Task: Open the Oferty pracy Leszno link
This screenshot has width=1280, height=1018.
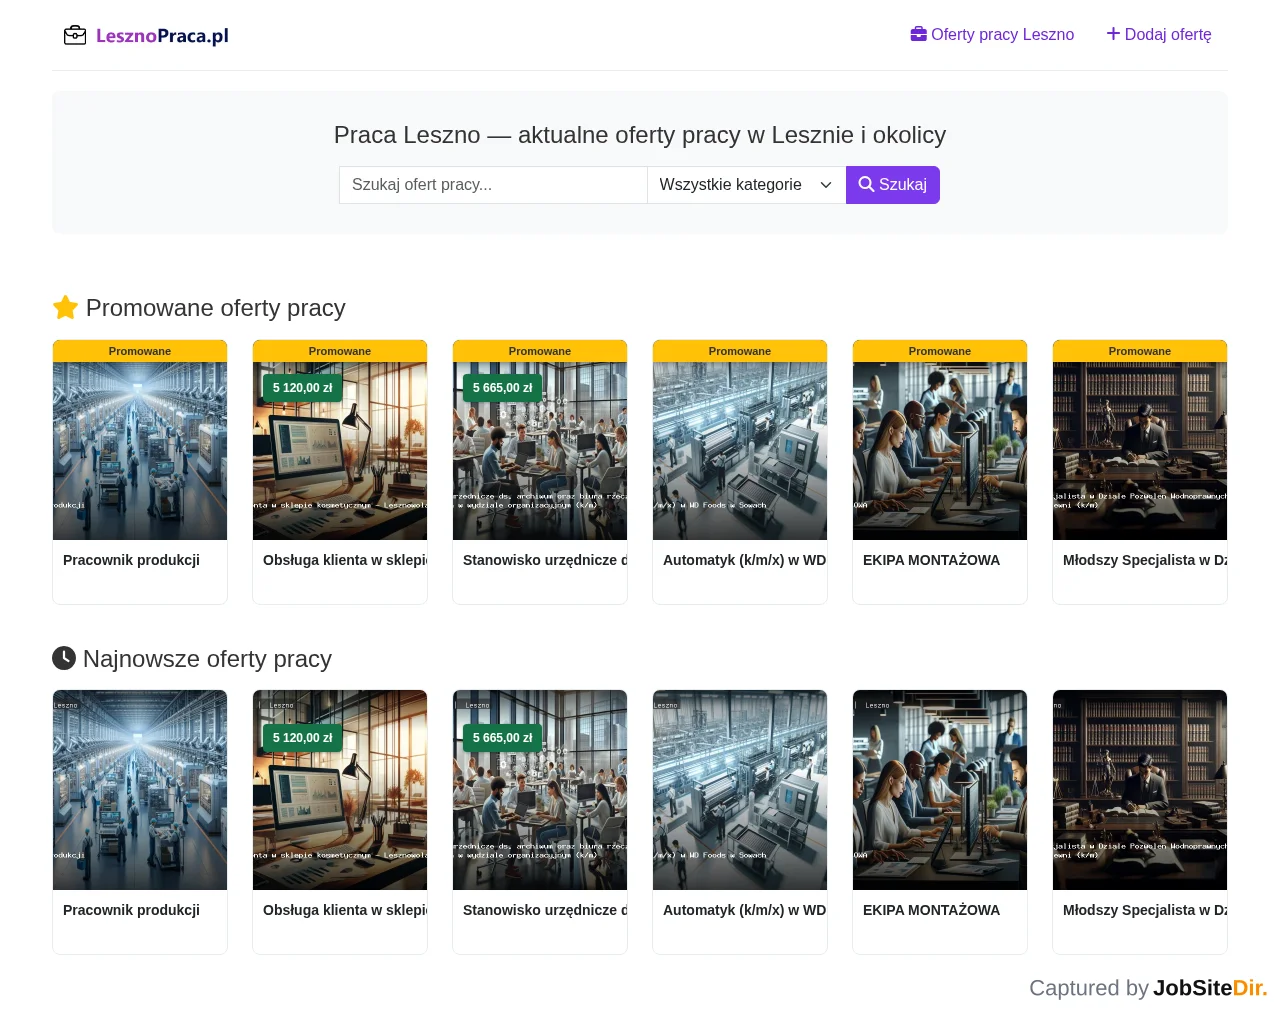Action: point(992,35)
